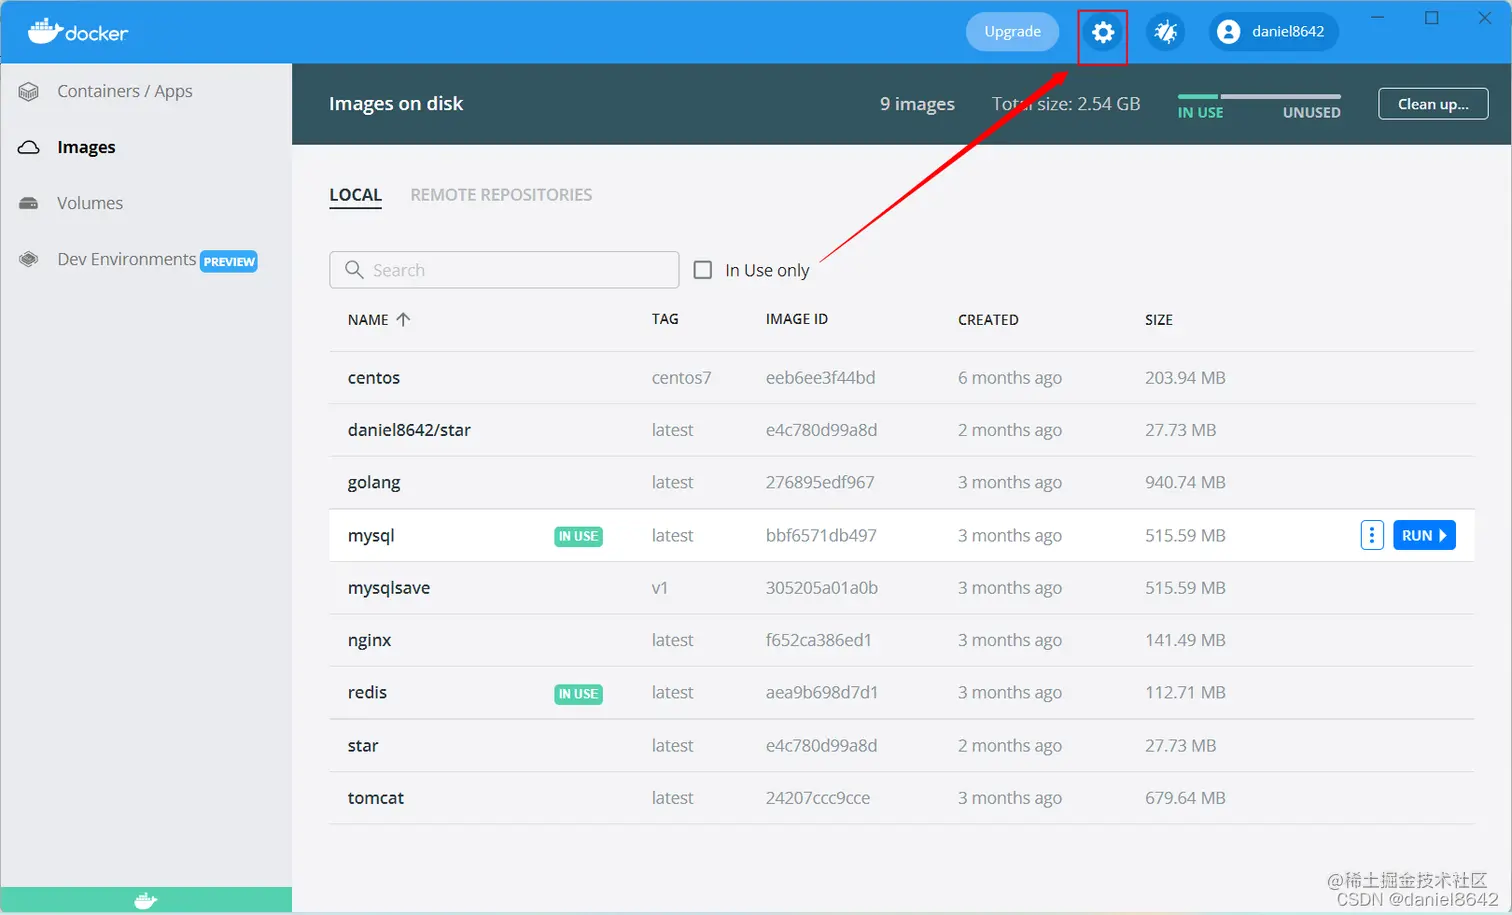Focus the image Search field
The image size is (1512, 915).
pyautogui.click(x=504, y=270)
